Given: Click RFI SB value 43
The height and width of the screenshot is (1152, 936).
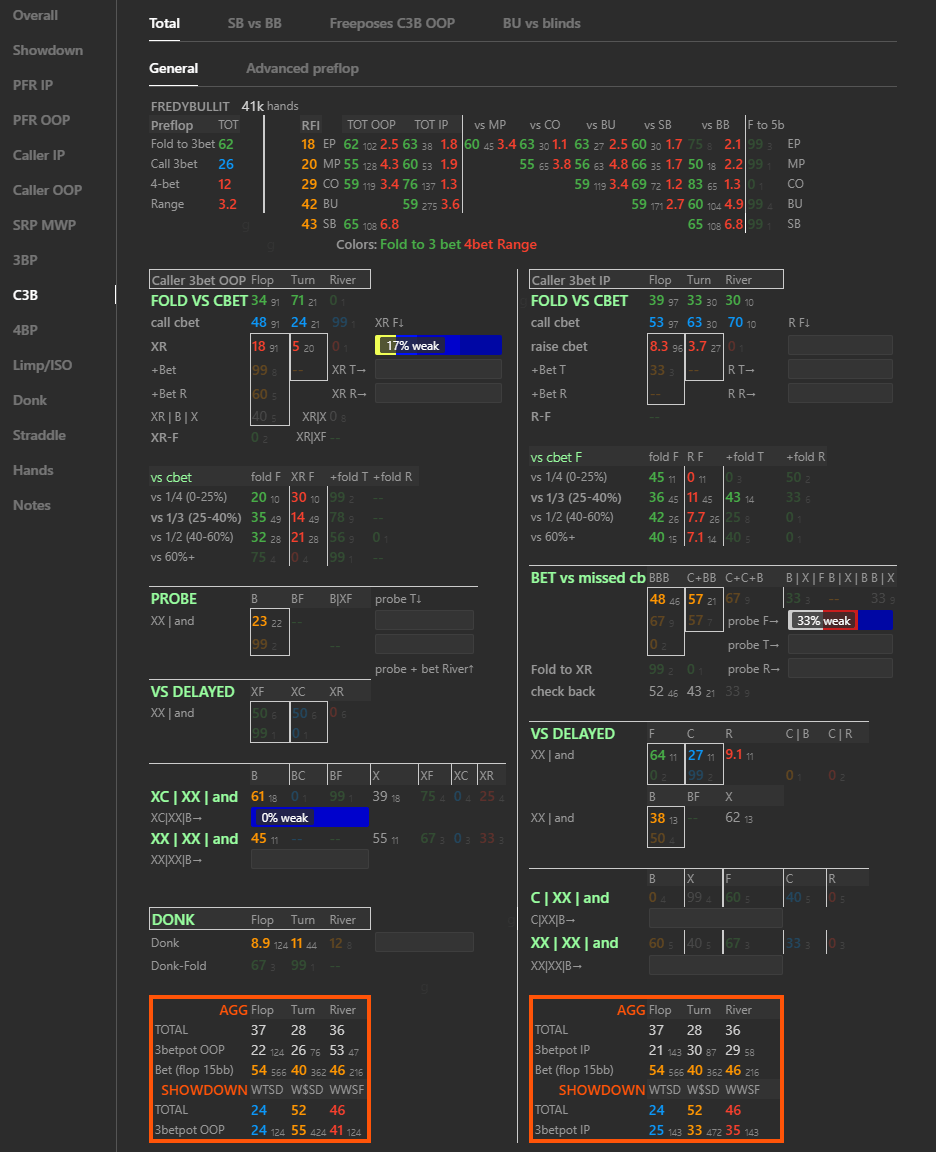Looking at the screenshot, I should click(x=309, y=224).
